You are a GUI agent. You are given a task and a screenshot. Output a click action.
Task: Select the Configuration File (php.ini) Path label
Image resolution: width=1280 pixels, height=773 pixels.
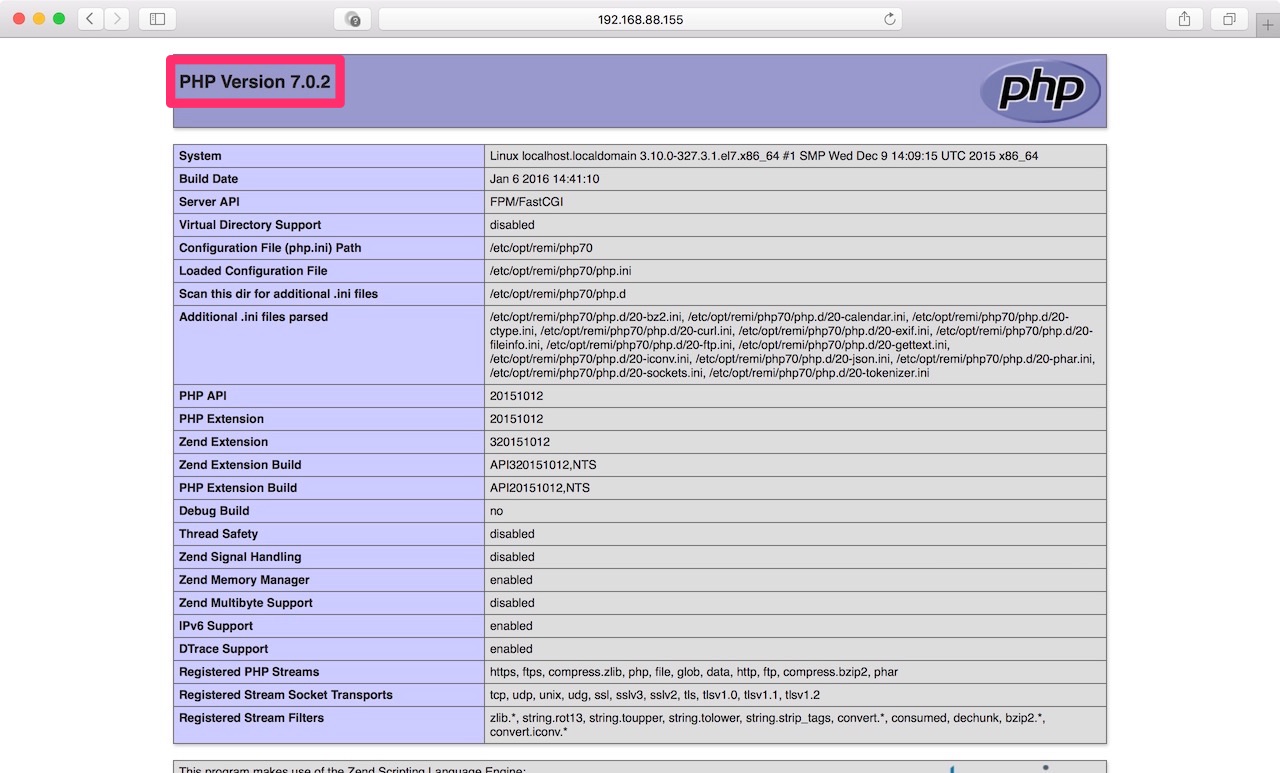coord(270,248)
